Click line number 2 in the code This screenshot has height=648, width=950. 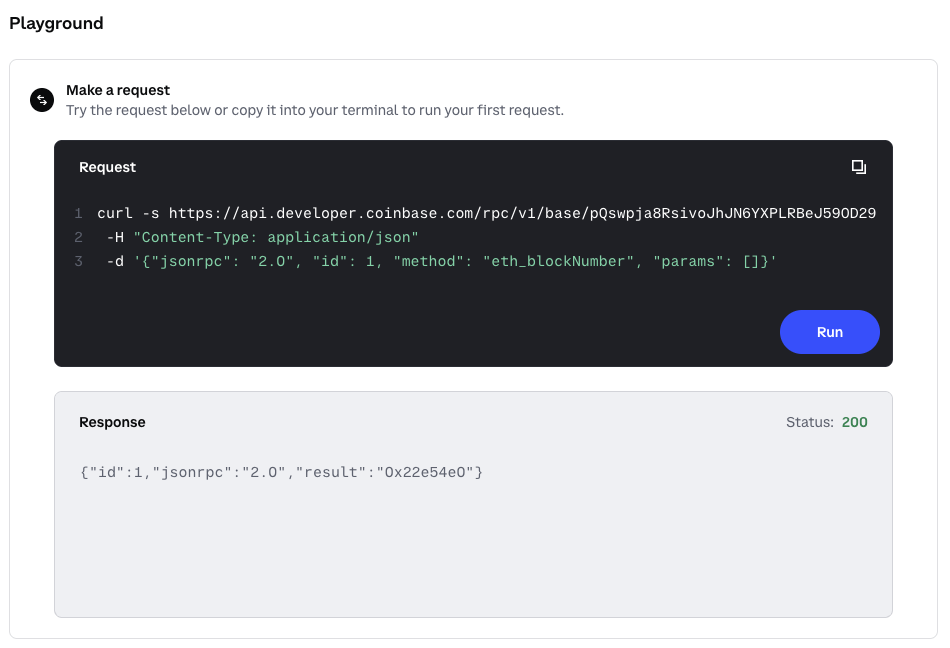coord(78,237)
